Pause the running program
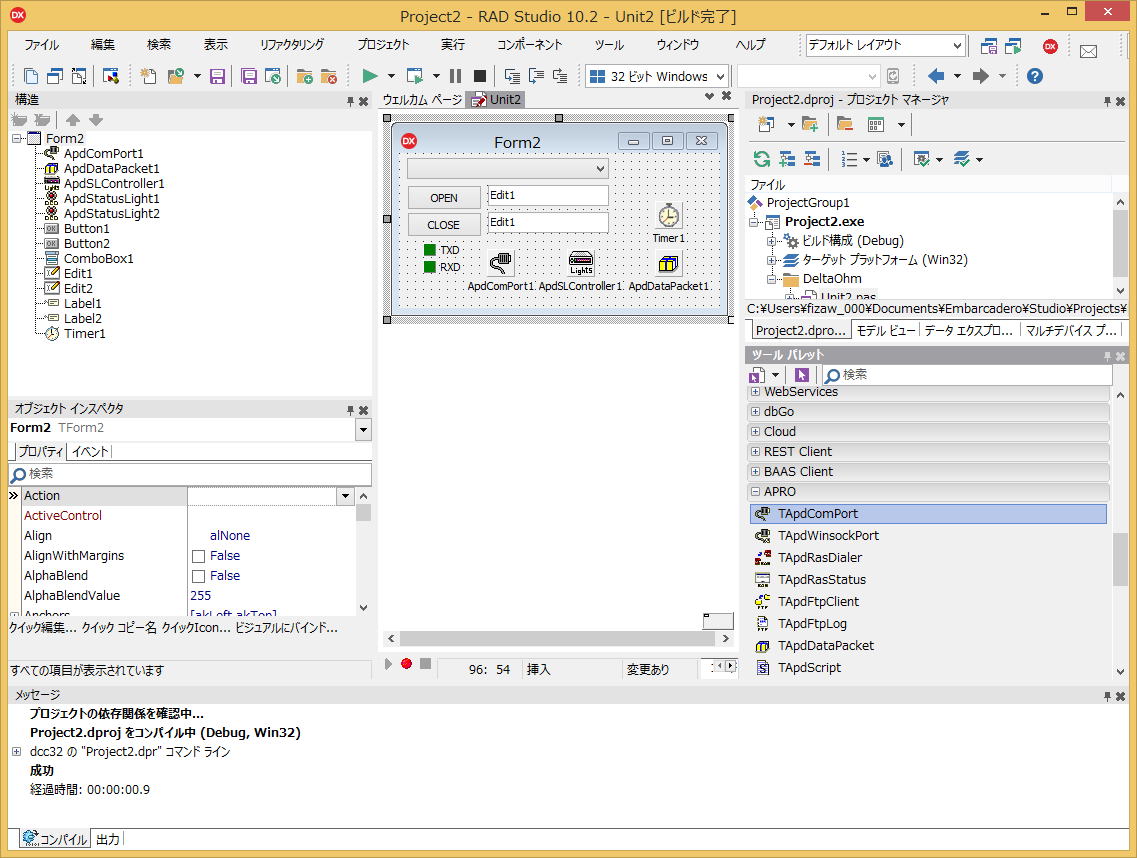The width and height of the screenshot is (1137, 858). (x=455, y=76)
